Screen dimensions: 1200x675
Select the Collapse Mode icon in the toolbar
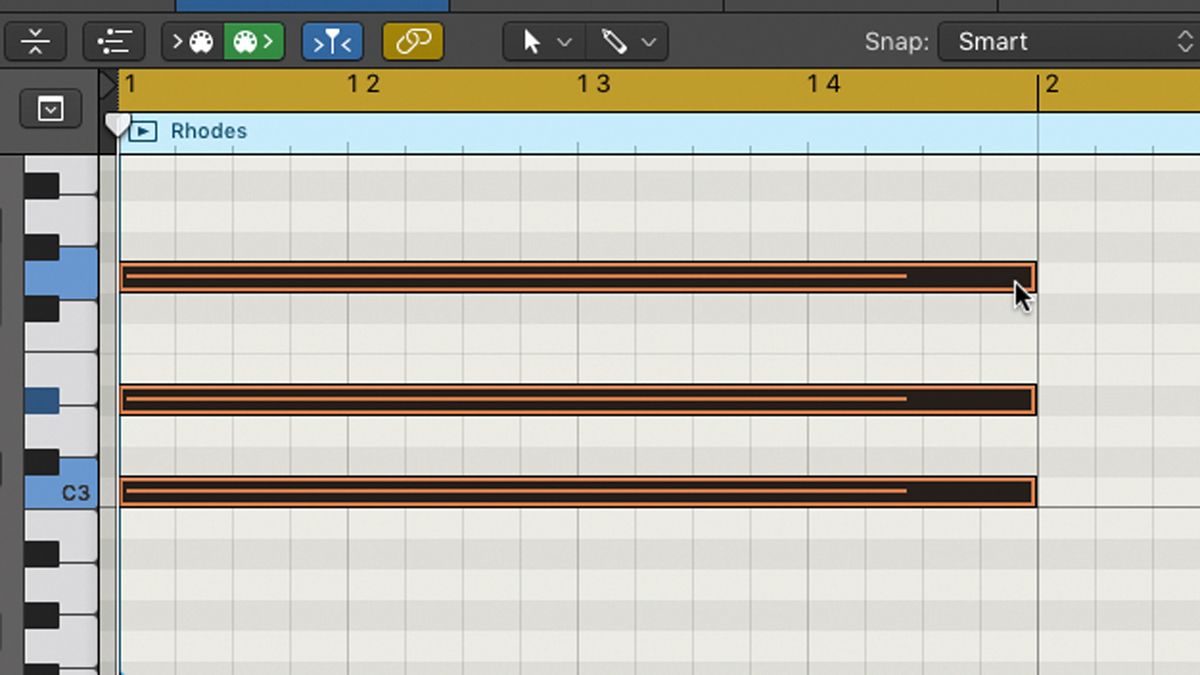[x=36, y=41]
